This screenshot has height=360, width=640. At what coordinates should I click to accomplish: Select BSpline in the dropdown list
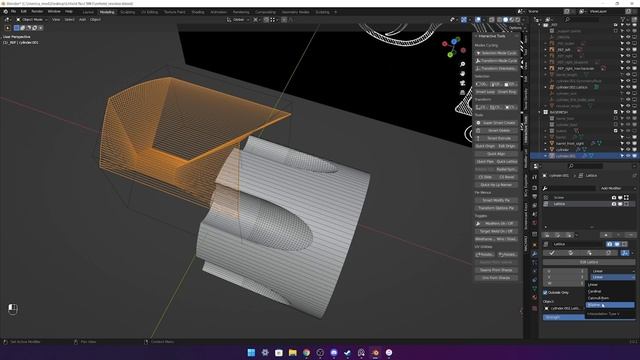610,305
